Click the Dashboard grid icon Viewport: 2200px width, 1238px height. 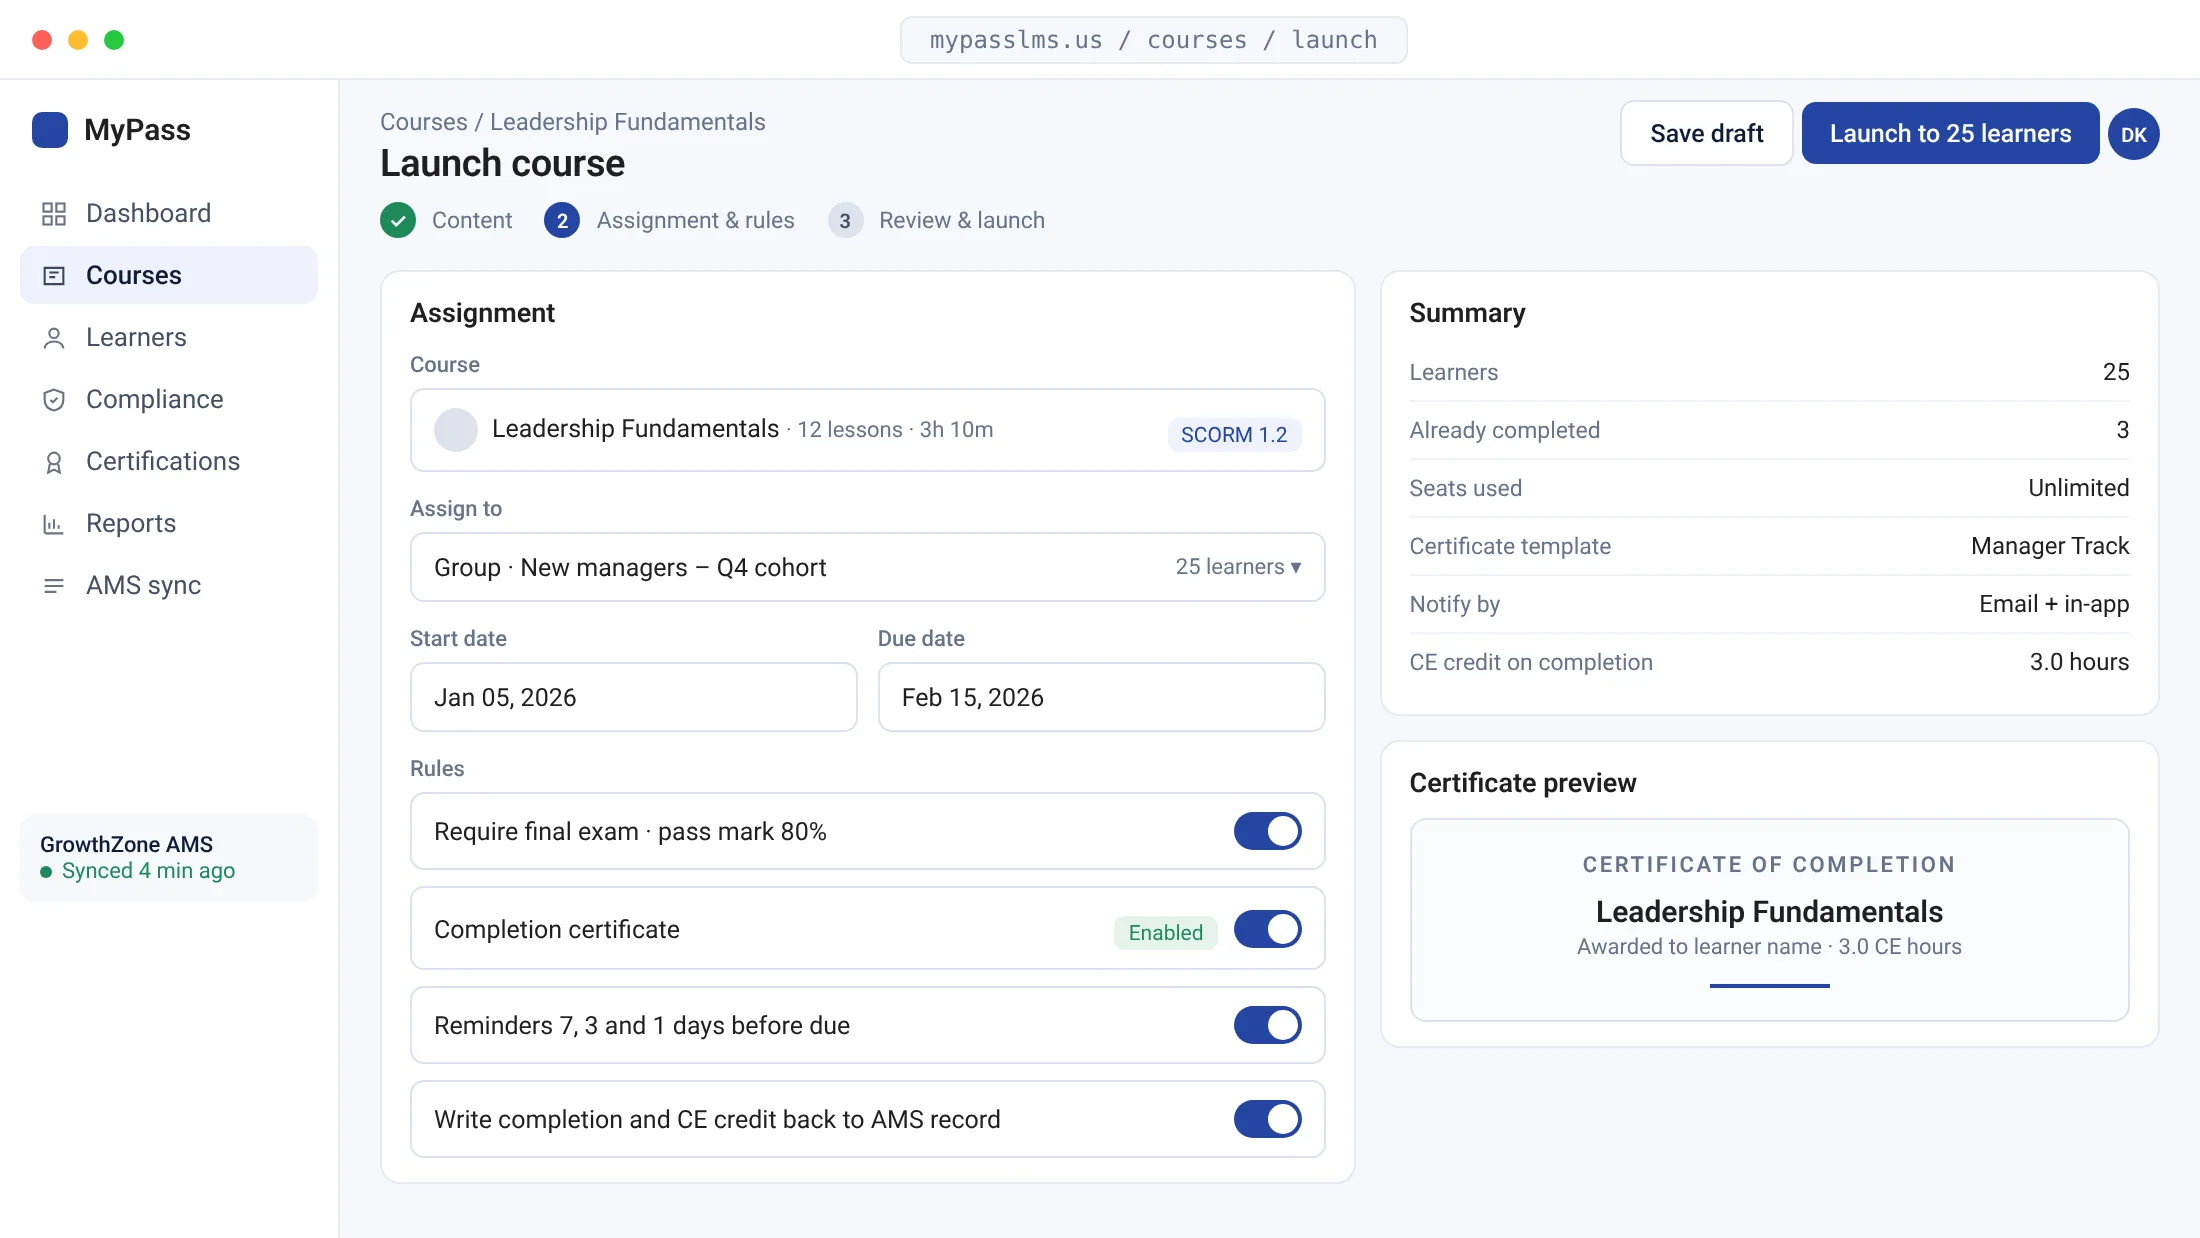[54, 213]
